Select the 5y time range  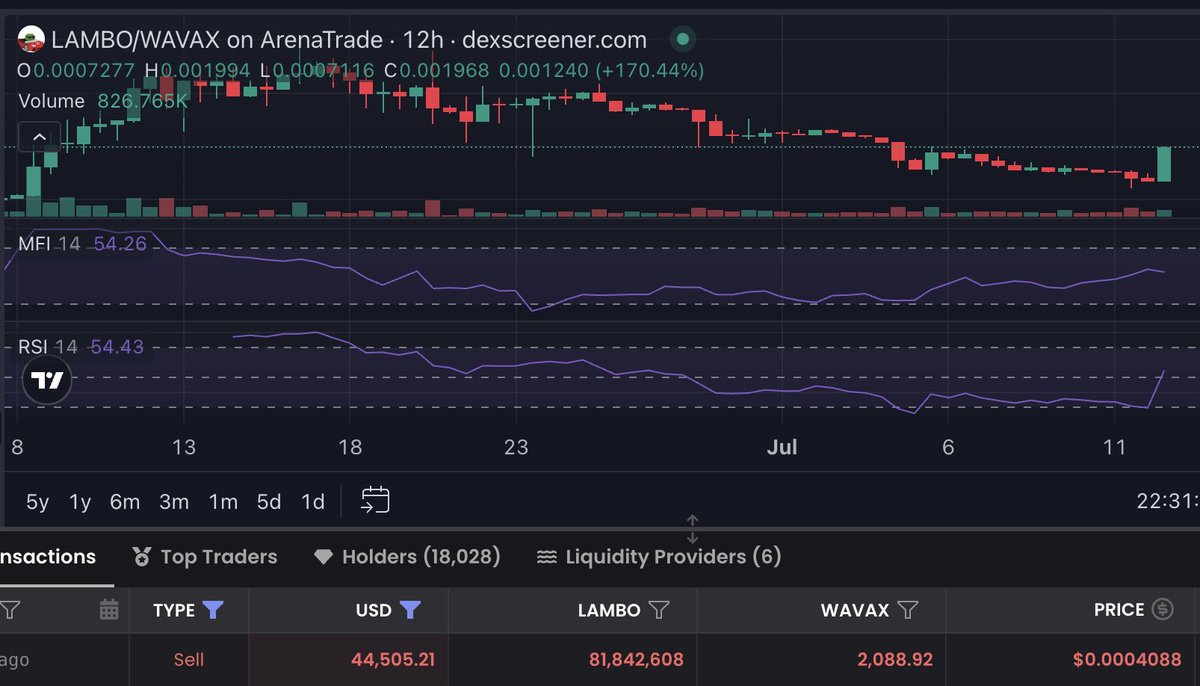click(37, 502)
